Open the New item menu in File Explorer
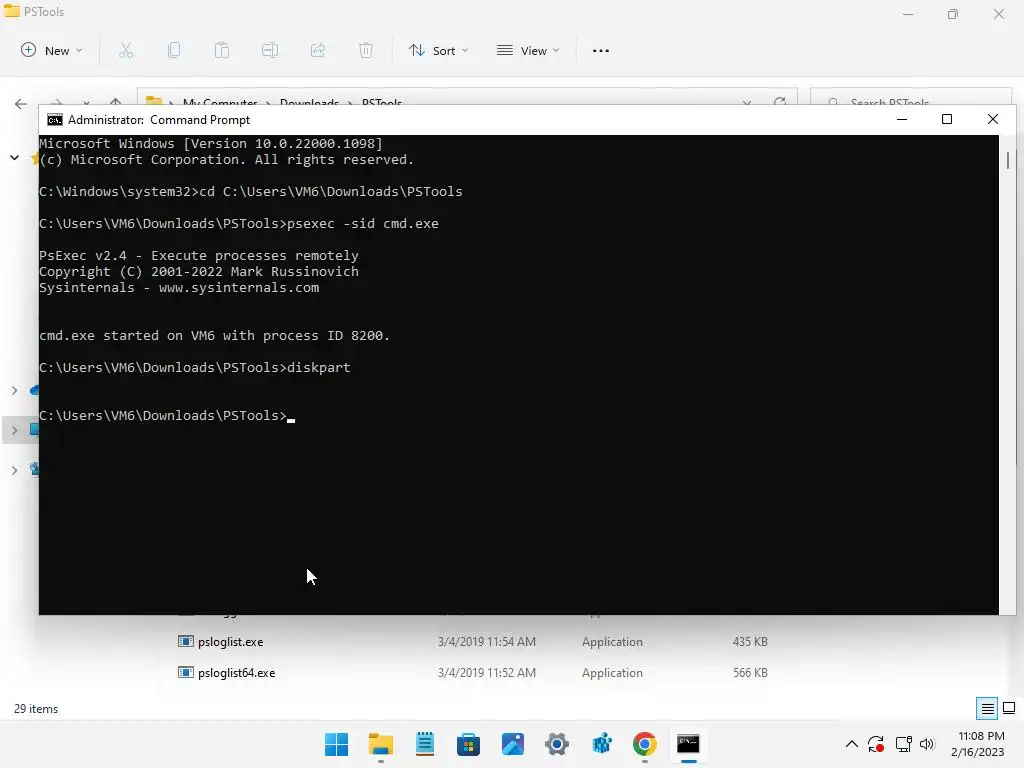Screen dimensions: 1024x768 pyautogui.click(x=52, y=50)
